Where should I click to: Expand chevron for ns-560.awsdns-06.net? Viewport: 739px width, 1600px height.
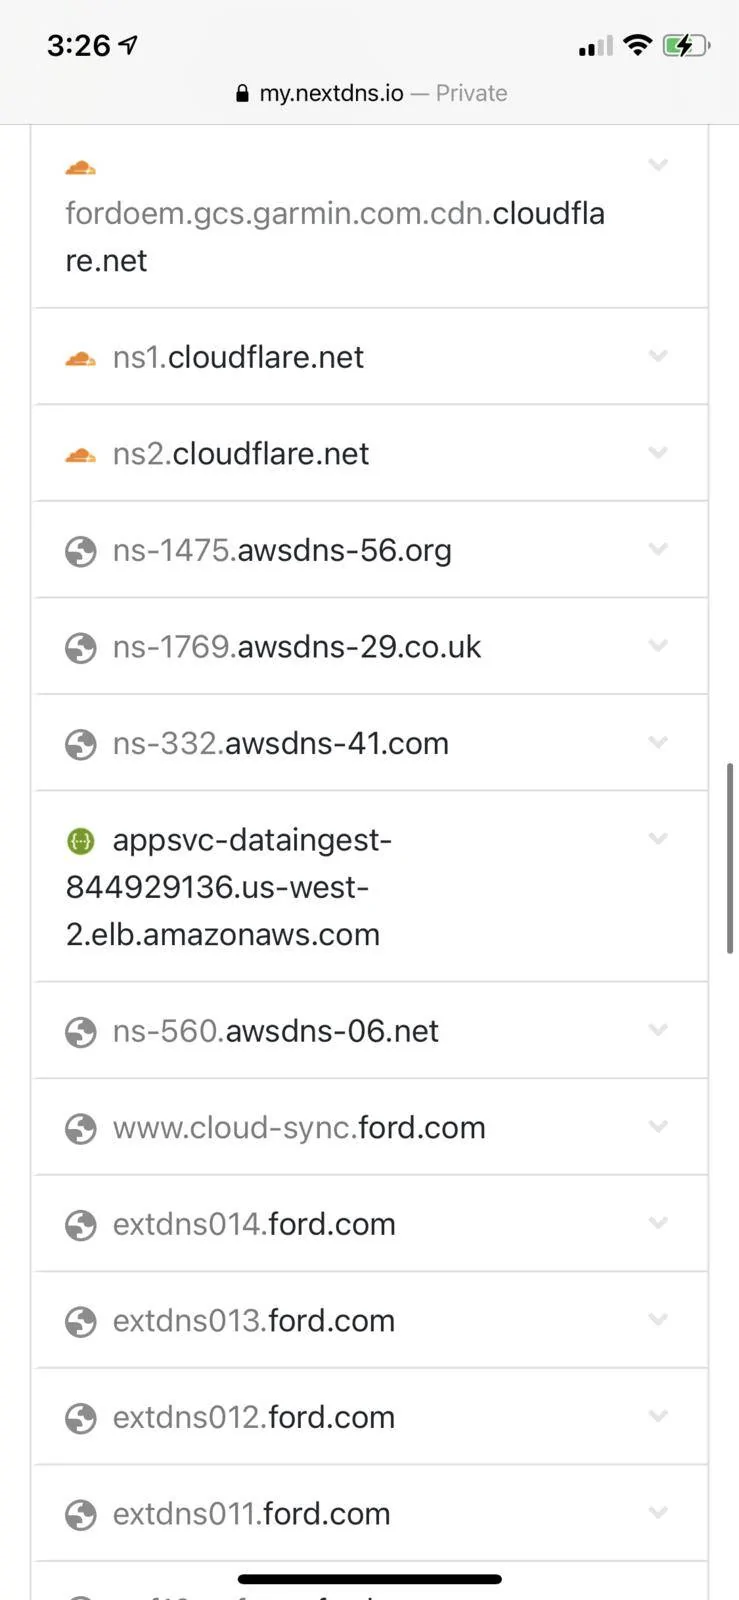pos(658,1029)
